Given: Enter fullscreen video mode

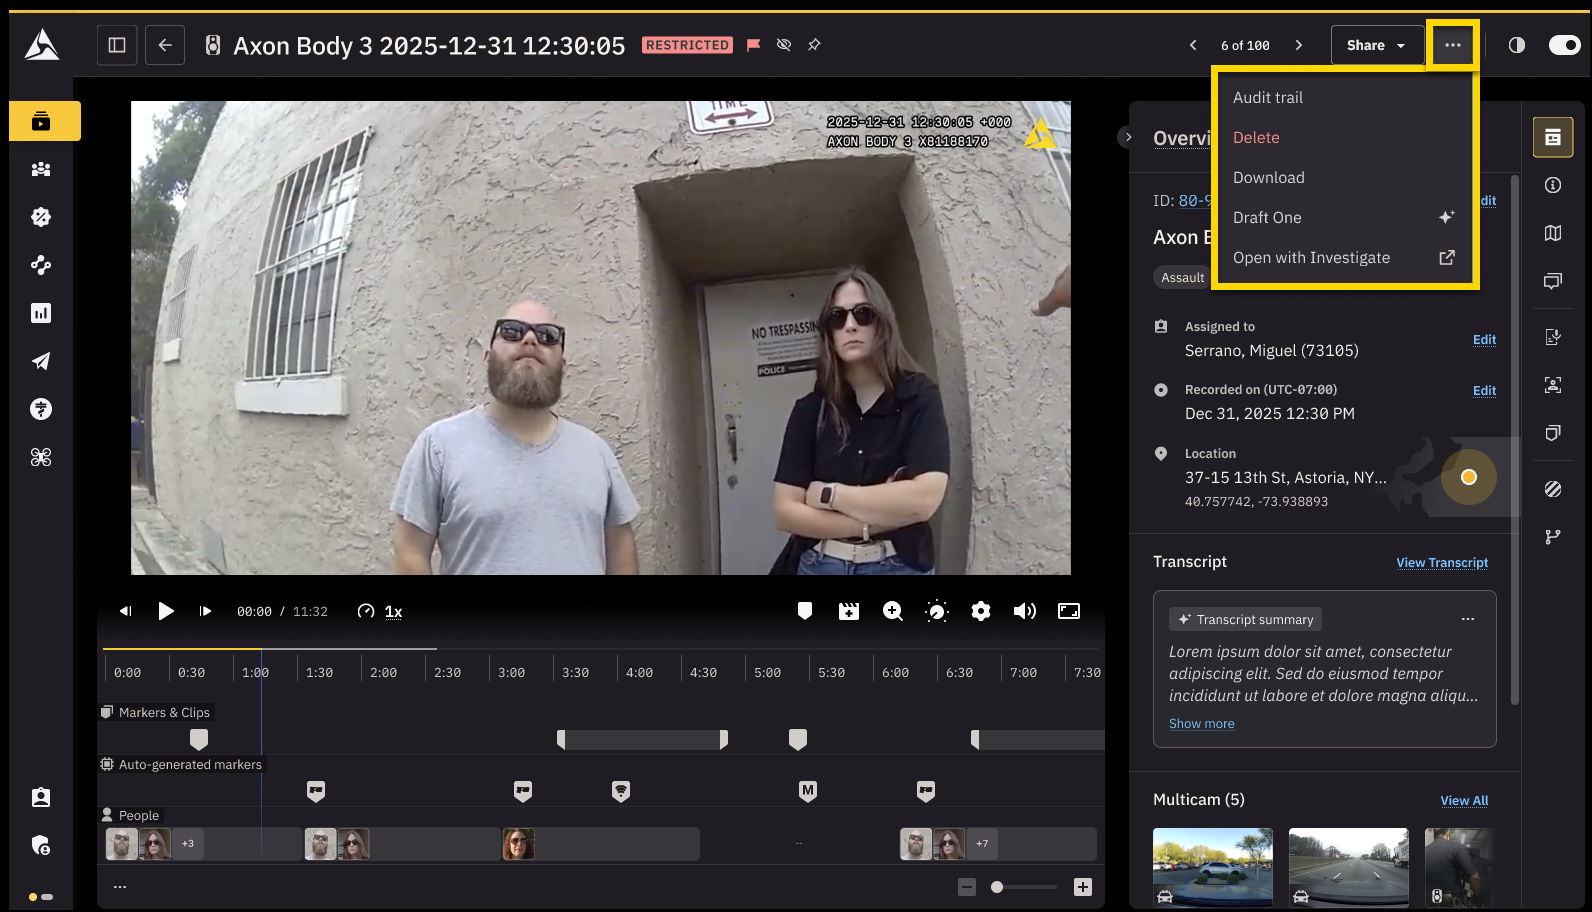Looking at the screenshot, I should tap(1069, 611).
